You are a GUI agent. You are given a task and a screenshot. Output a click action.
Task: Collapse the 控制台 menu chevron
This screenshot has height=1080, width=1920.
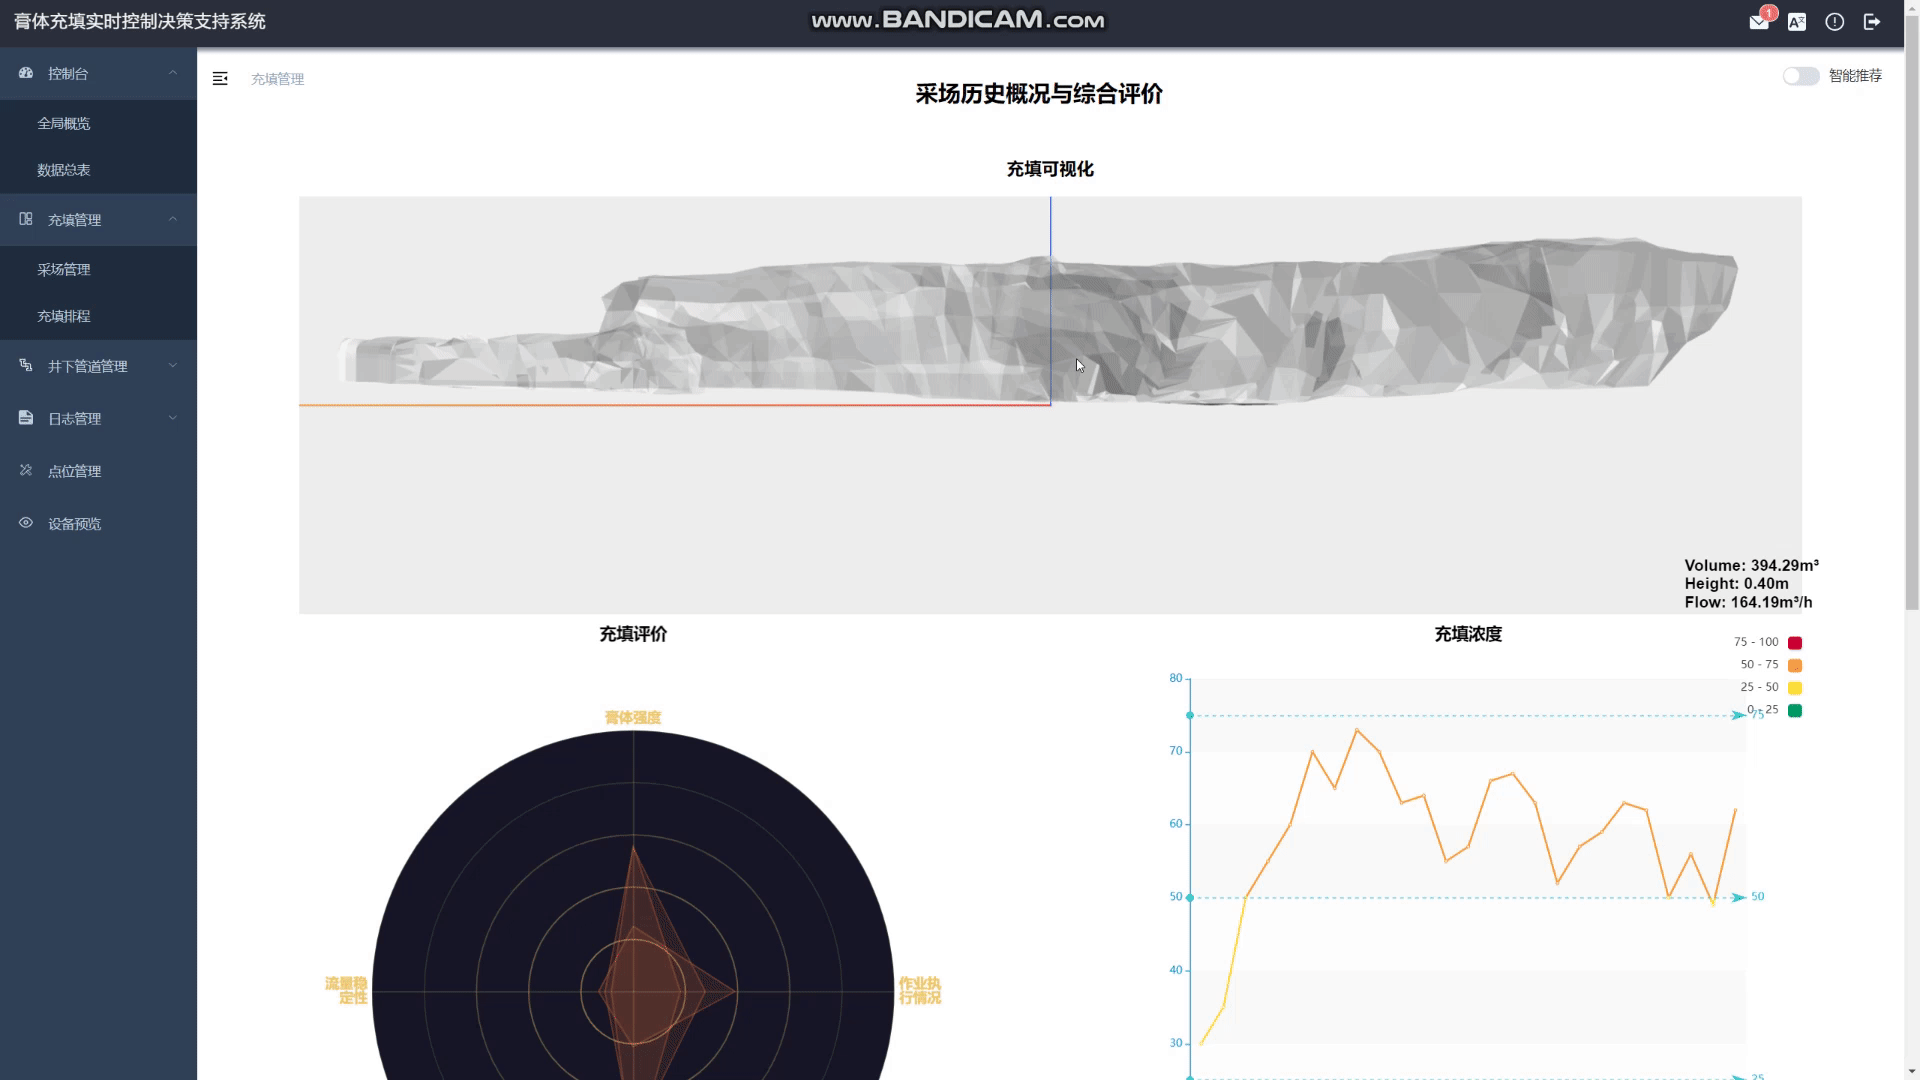tap(173, 73)
